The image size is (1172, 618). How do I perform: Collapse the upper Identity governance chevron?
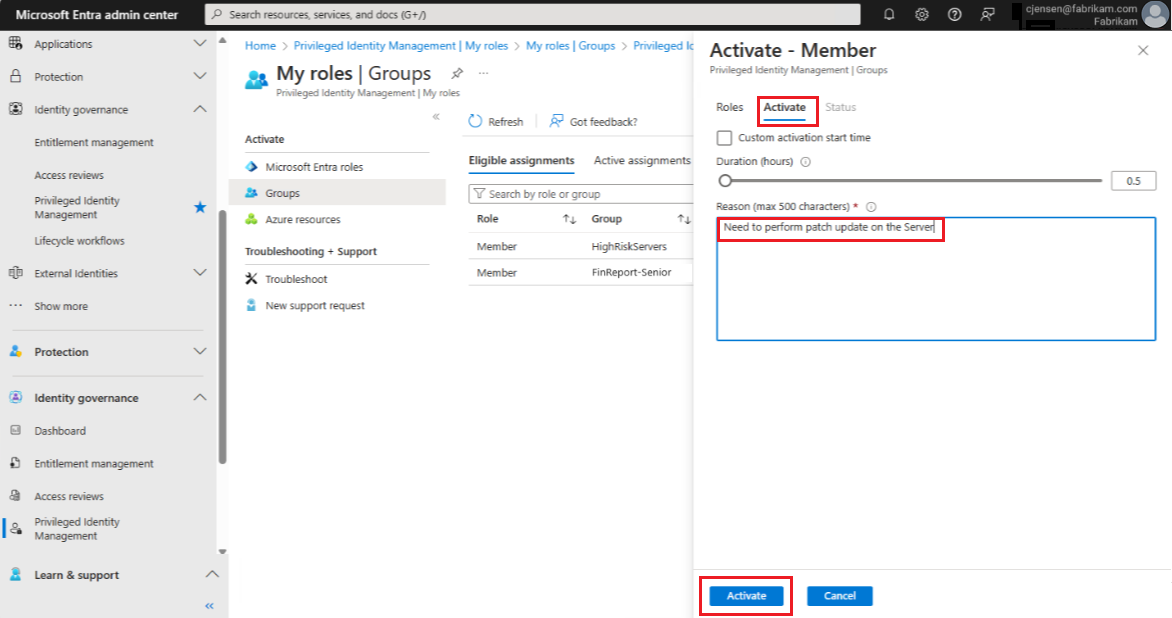click(200, 109)
